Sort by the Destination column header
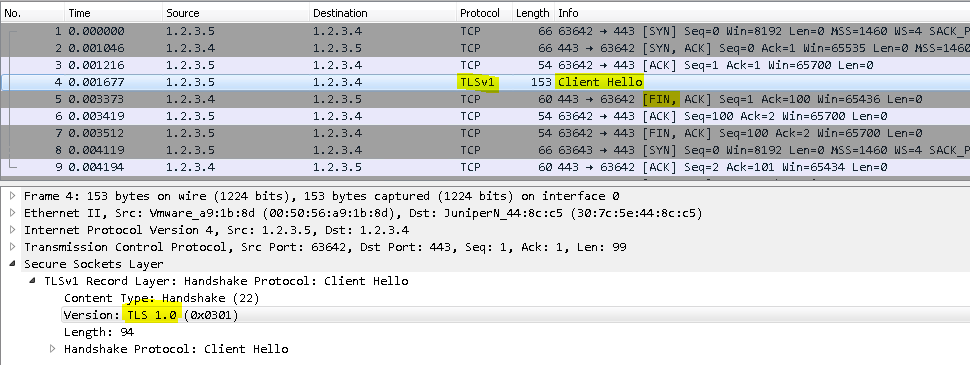970x365 pixels. pos(382,13)
